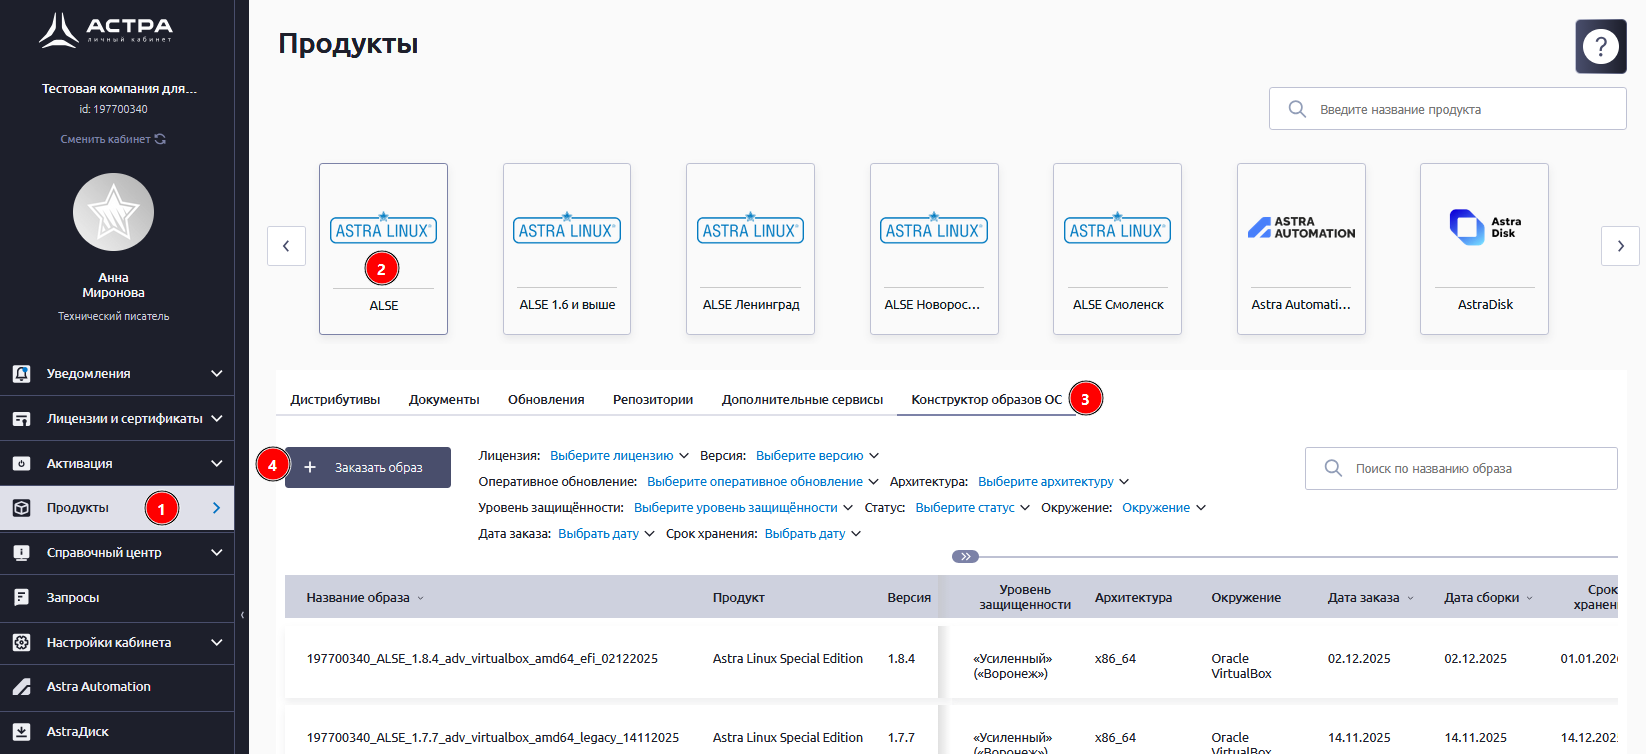Click the Настройки кабинета gear icon
The height and width of the screenshot is (754, 1646).
point(21,643)
